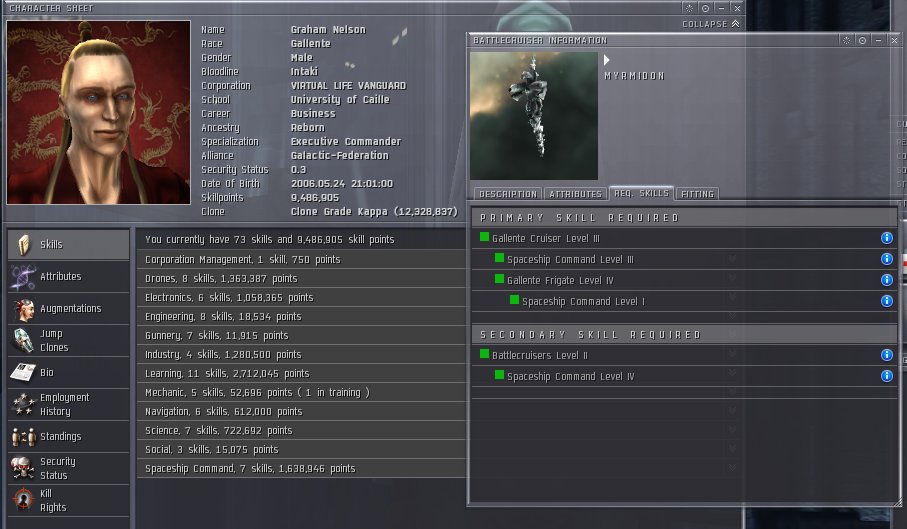Expand the Gunnery skill group
The width and height of the screenshot is (907, 529).
pos(301,336)
